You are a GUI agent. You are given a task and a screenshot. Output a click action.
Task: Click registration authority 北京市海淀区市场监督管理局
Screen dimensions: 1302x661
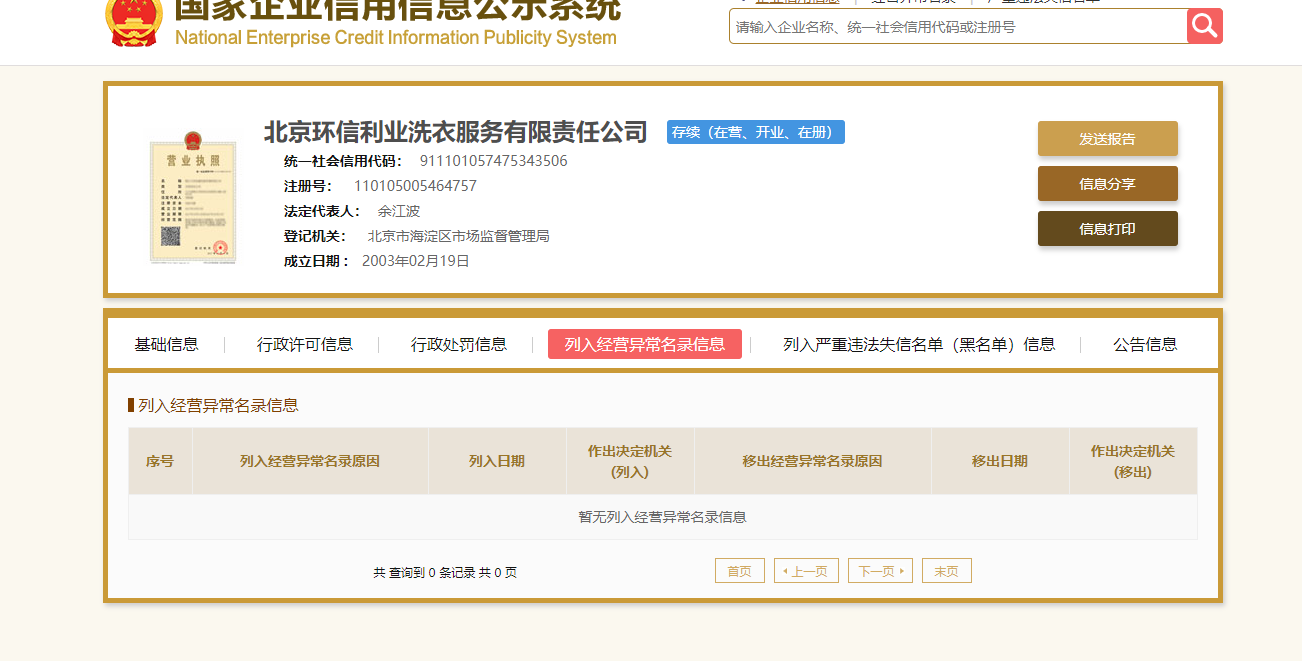(x=459, y=236)
